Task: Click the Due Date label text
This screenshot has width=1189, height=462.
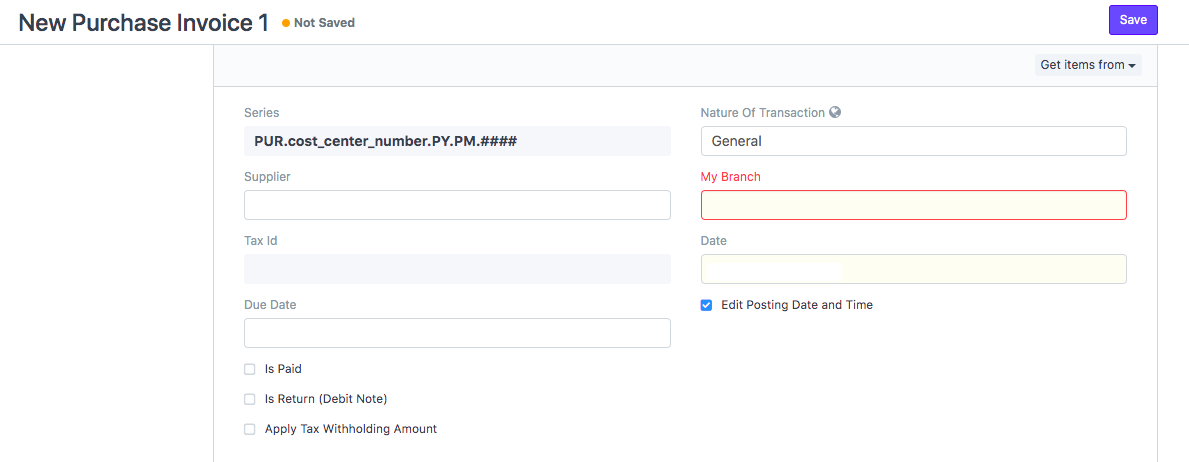Action: point(270,305)
